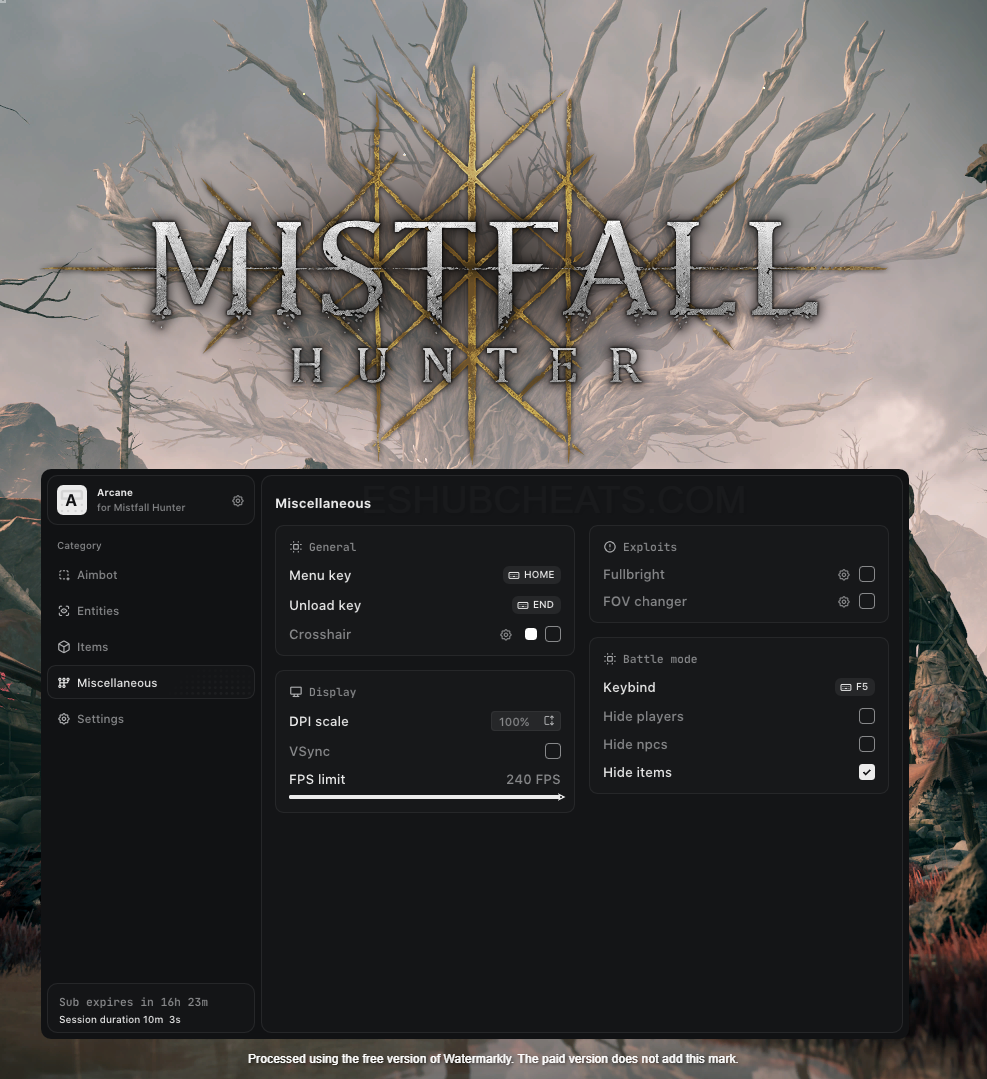The width and height of the screenshot is (987, 1079).
Task: Rebind the Battle mode F5 keybind
Action: pos(855,687)
